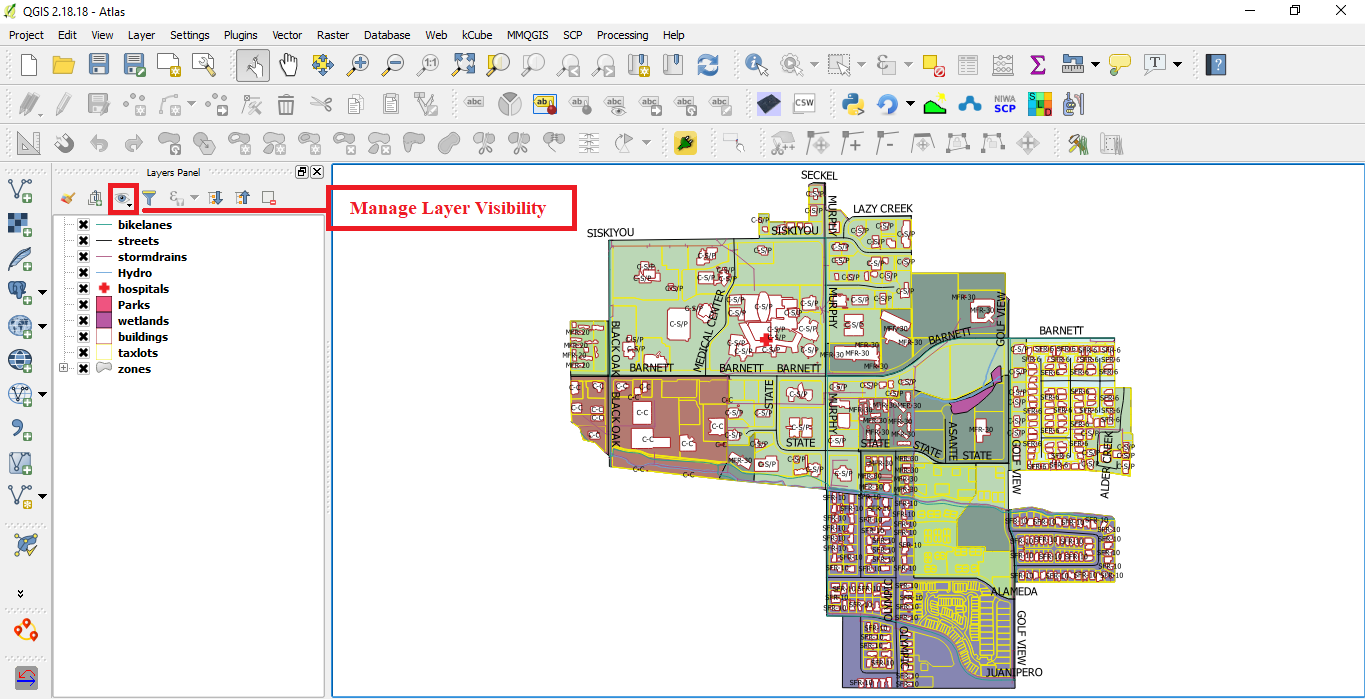Toggle visibility checkbox for stormdrains layer

tap(83, 257)
